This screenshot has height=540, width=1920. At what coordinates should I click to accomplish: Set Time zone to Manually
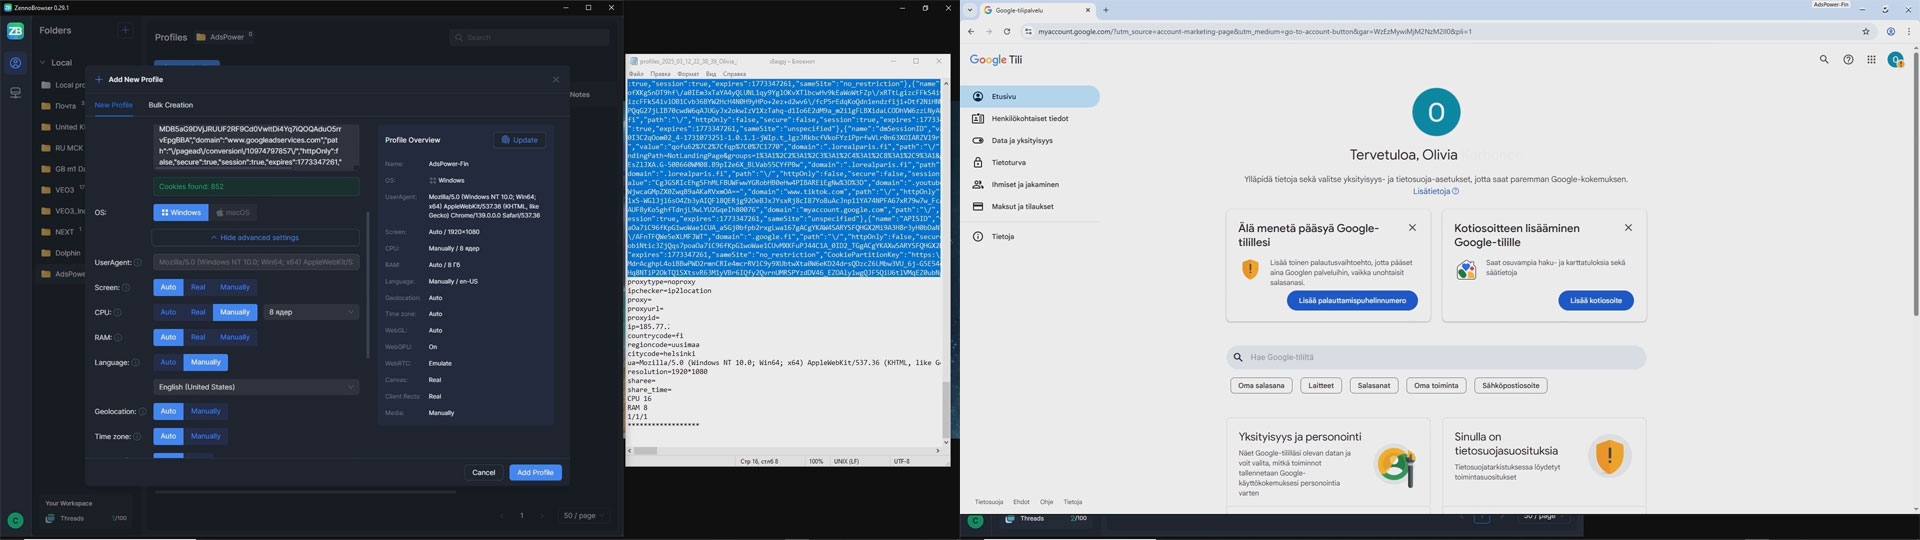pyautogui.click(x=206, y=437)
